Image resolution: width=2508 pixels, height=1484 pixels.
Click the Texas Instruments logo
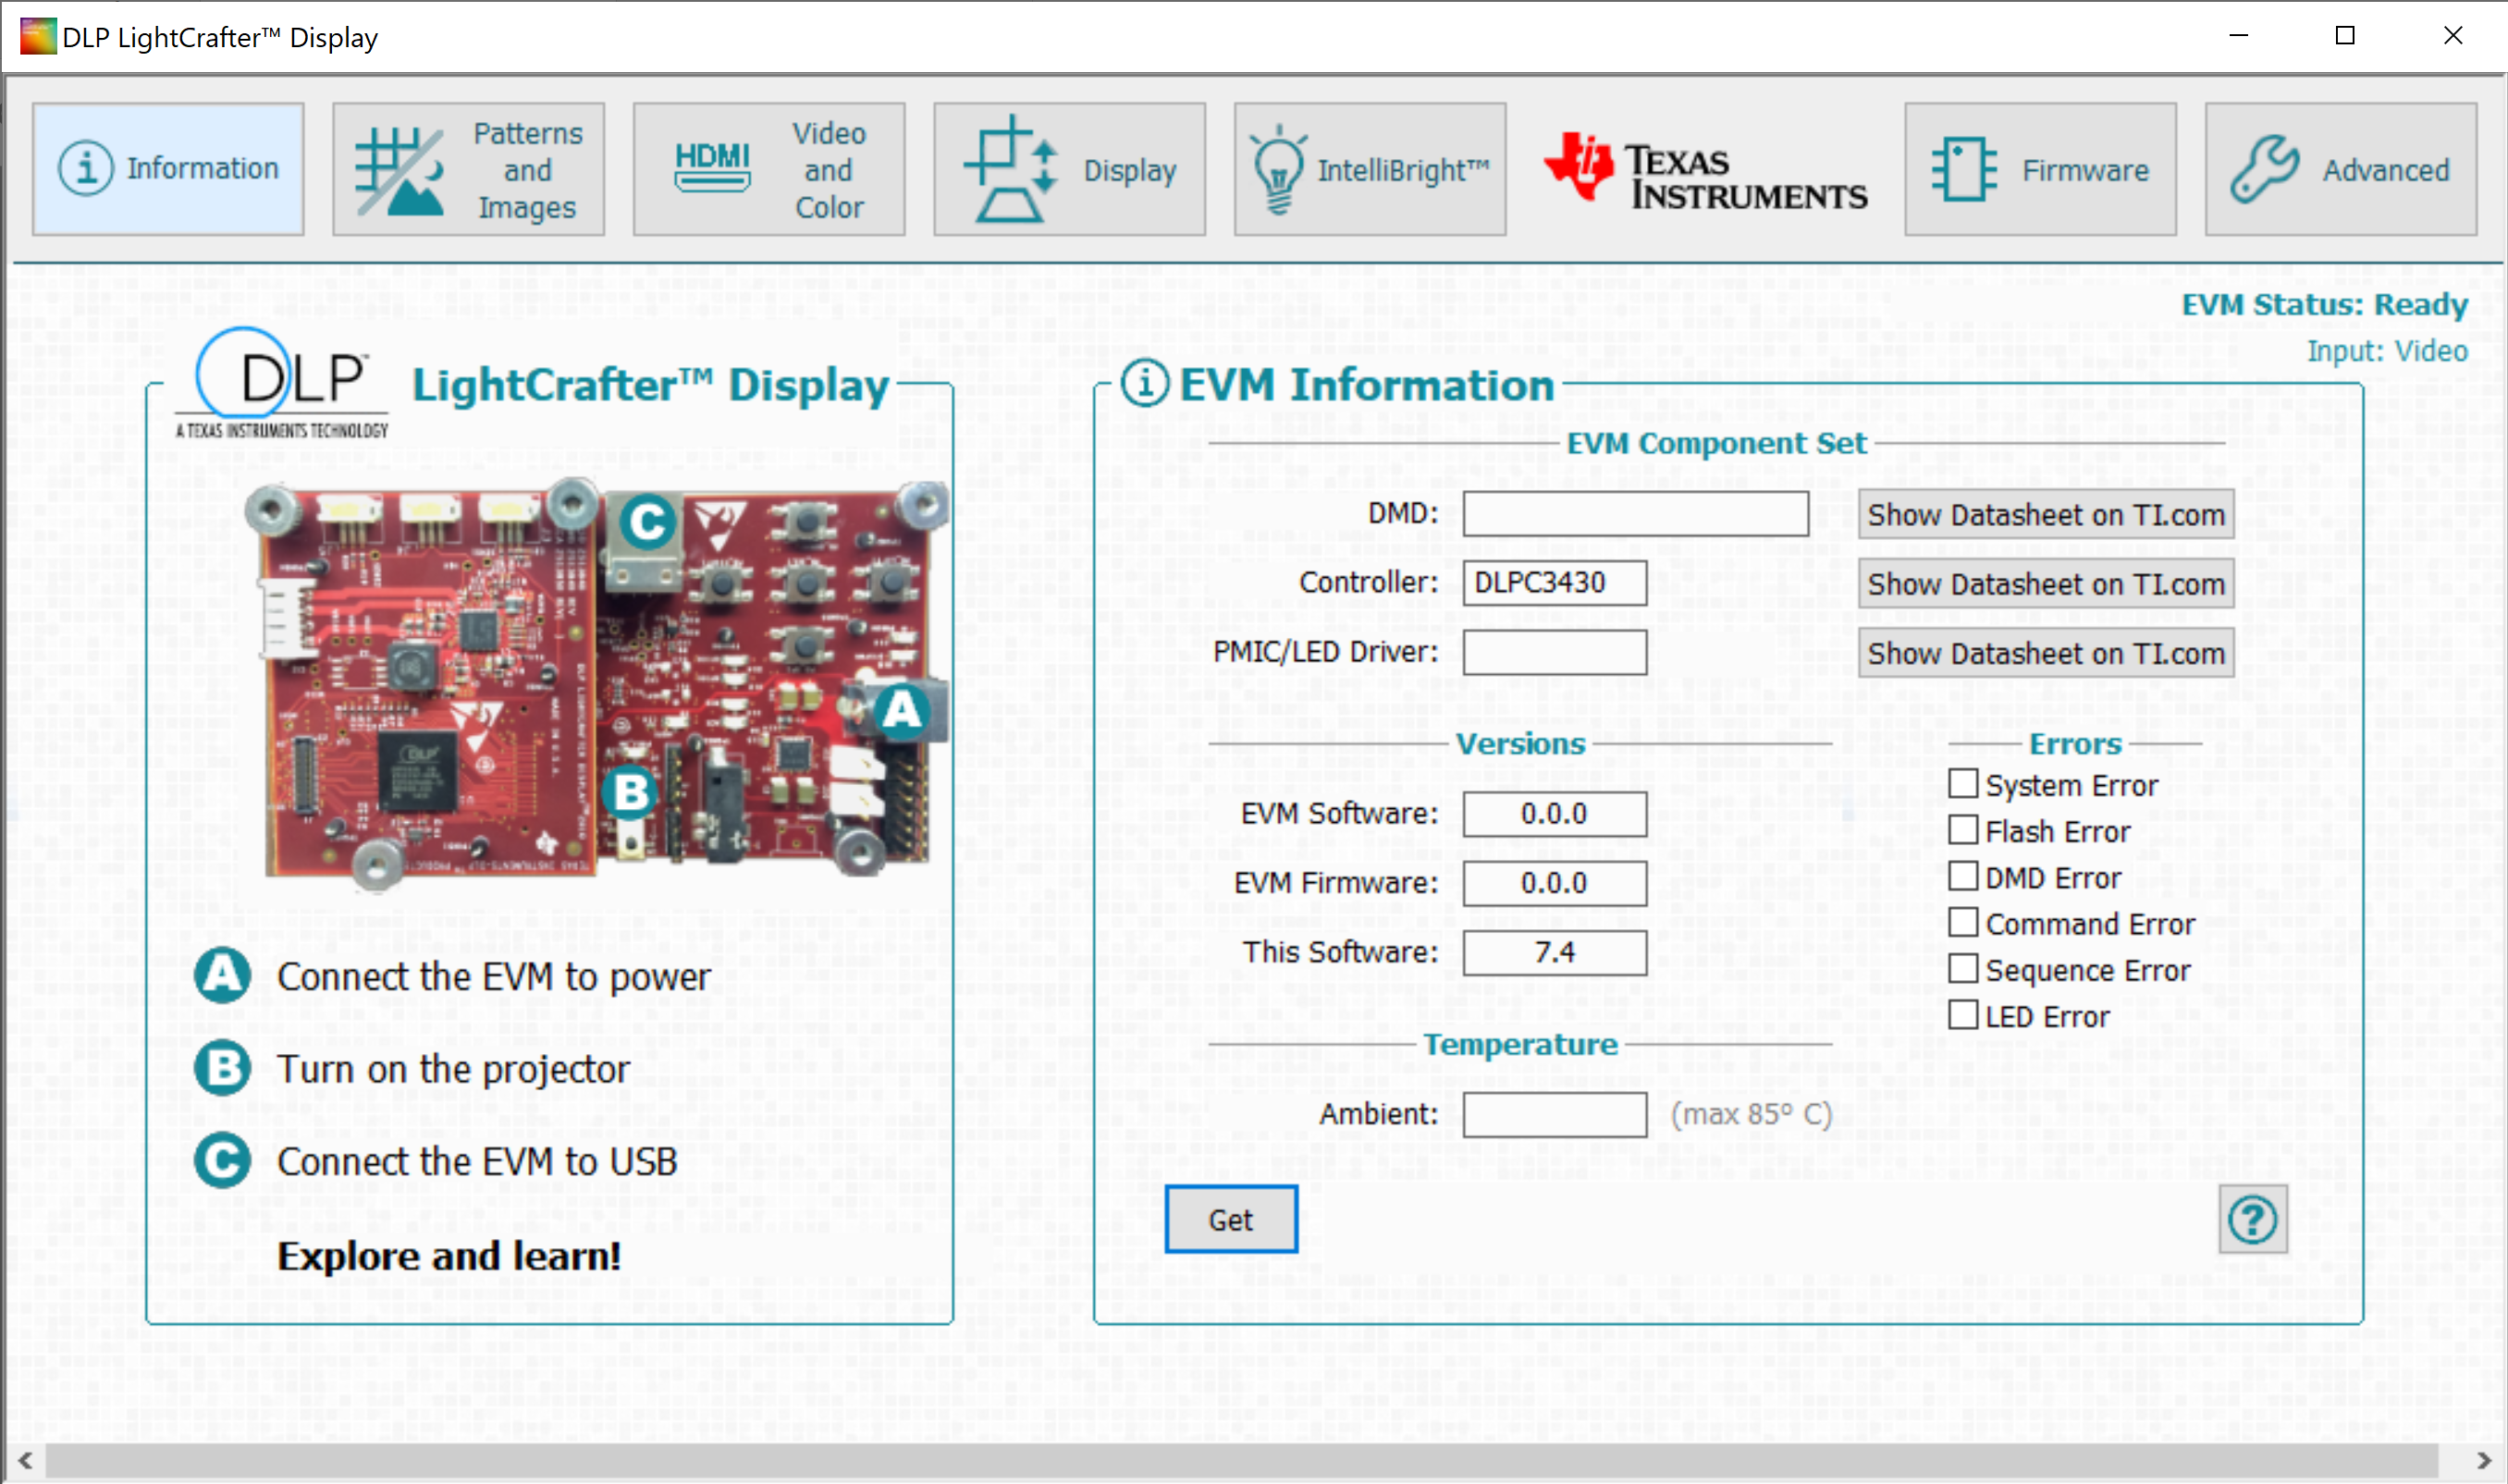point(1705,171)
